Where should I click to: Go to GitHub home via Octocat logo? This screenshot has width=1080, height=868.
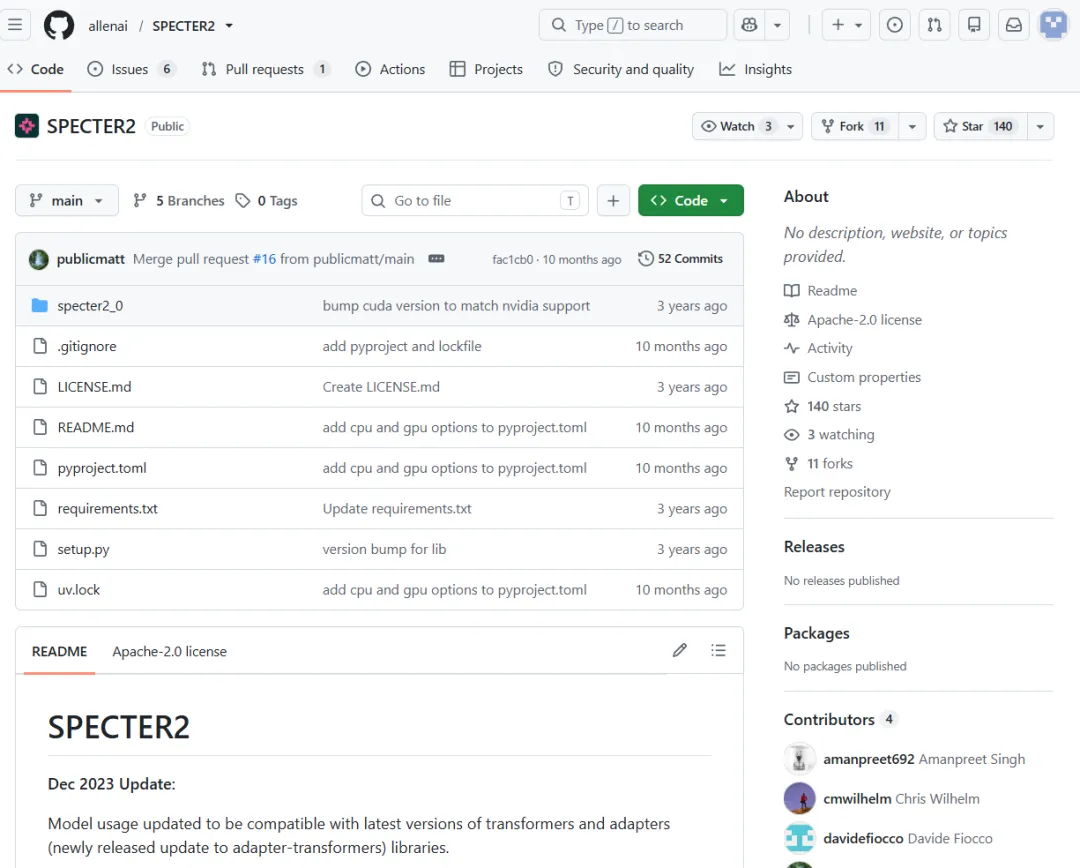point(59,25)
